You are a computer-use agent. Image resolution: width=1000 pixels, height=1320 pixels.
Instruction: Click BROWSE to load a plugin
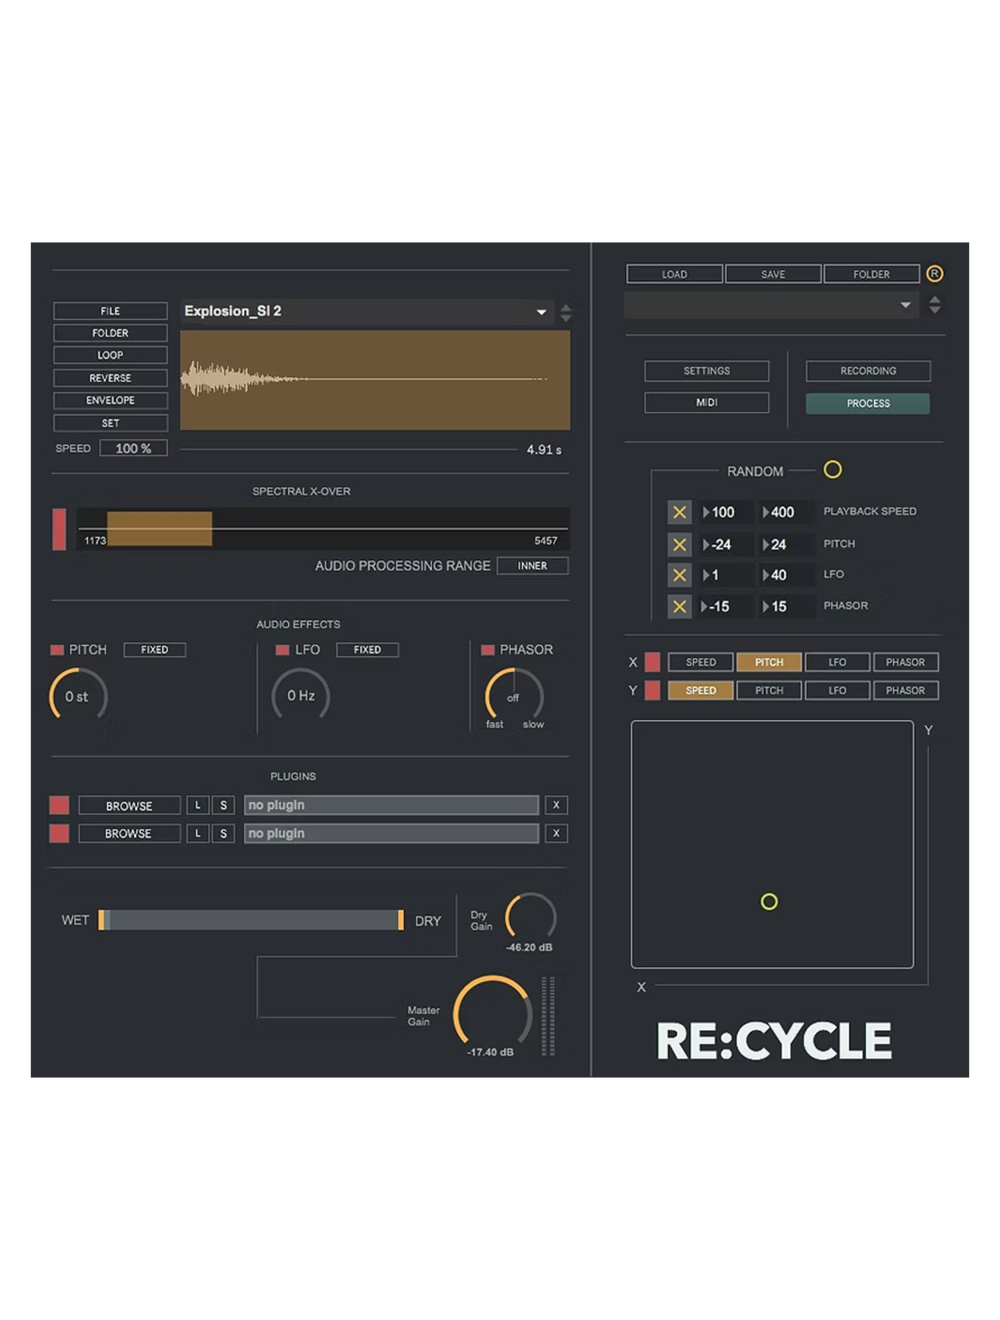click(129, 805)
